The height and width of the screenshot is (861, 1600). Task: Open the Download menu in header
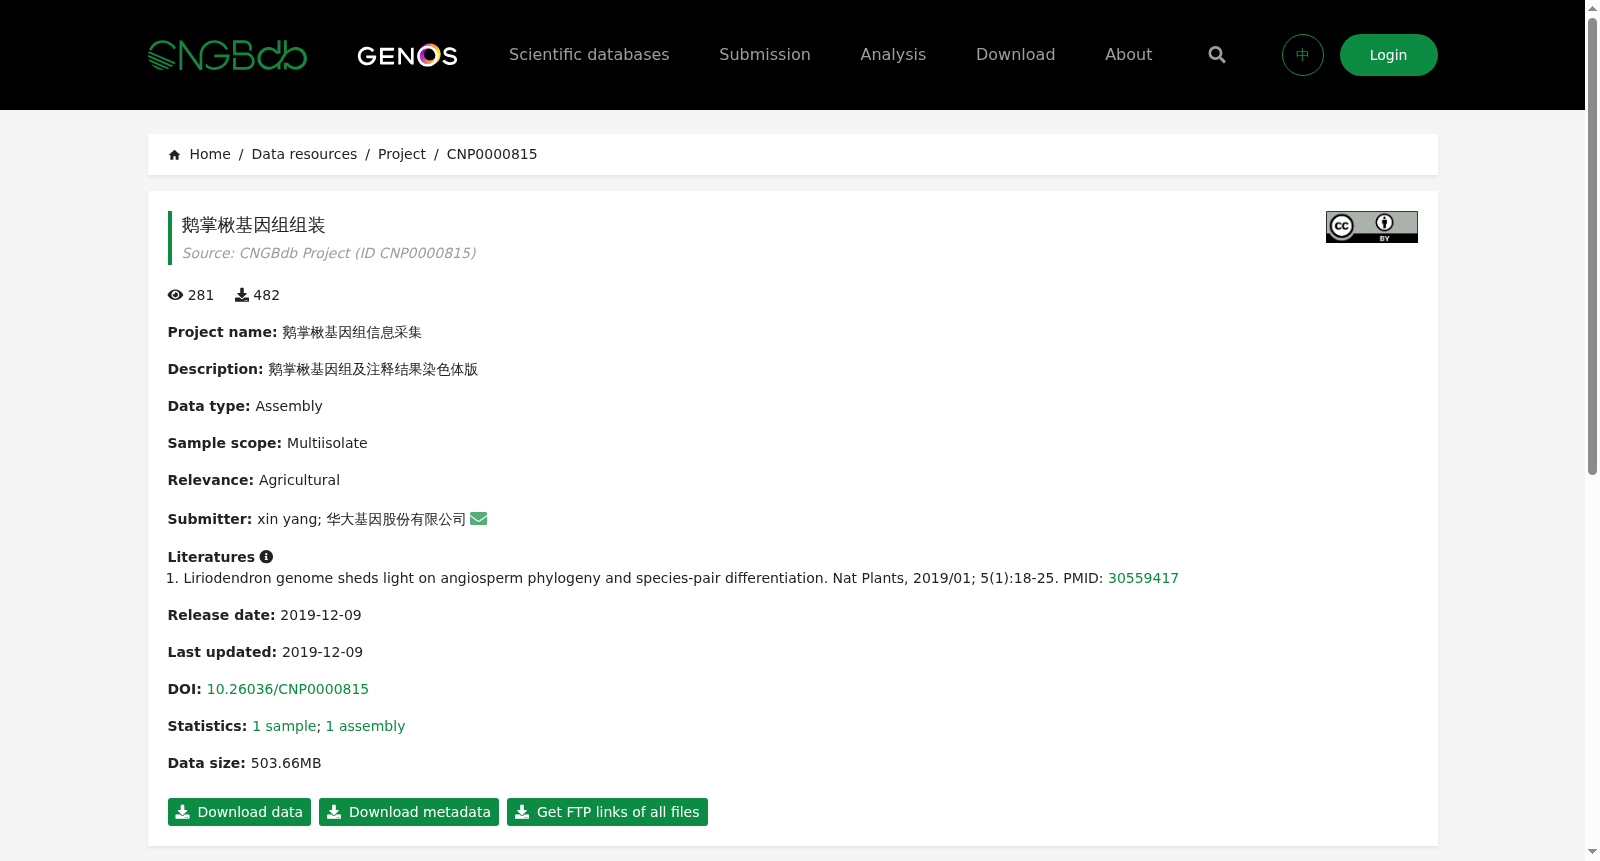click(x=1015, y=55)
